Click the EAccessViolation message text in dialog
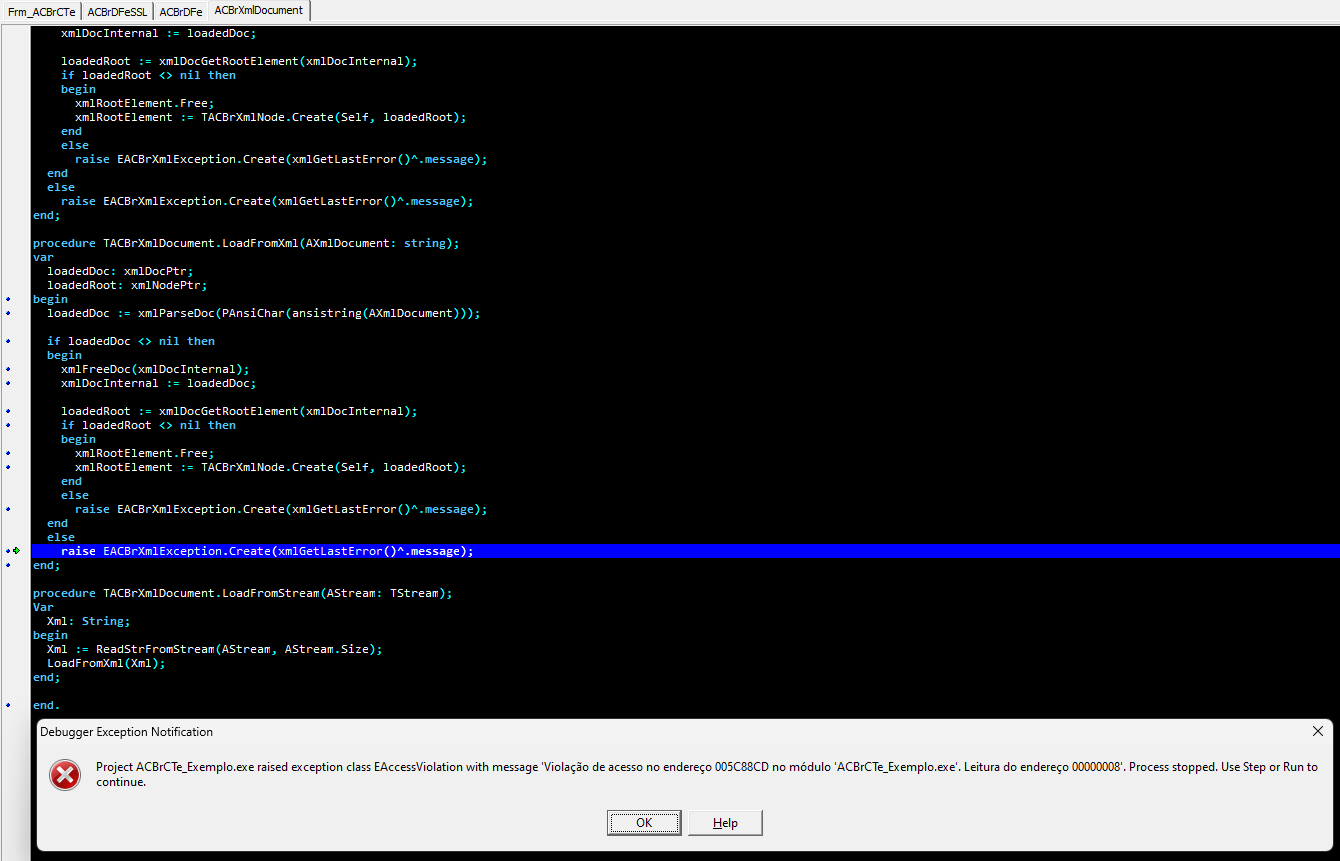Screen dimensions: 1340x861 tap(707, 775)
